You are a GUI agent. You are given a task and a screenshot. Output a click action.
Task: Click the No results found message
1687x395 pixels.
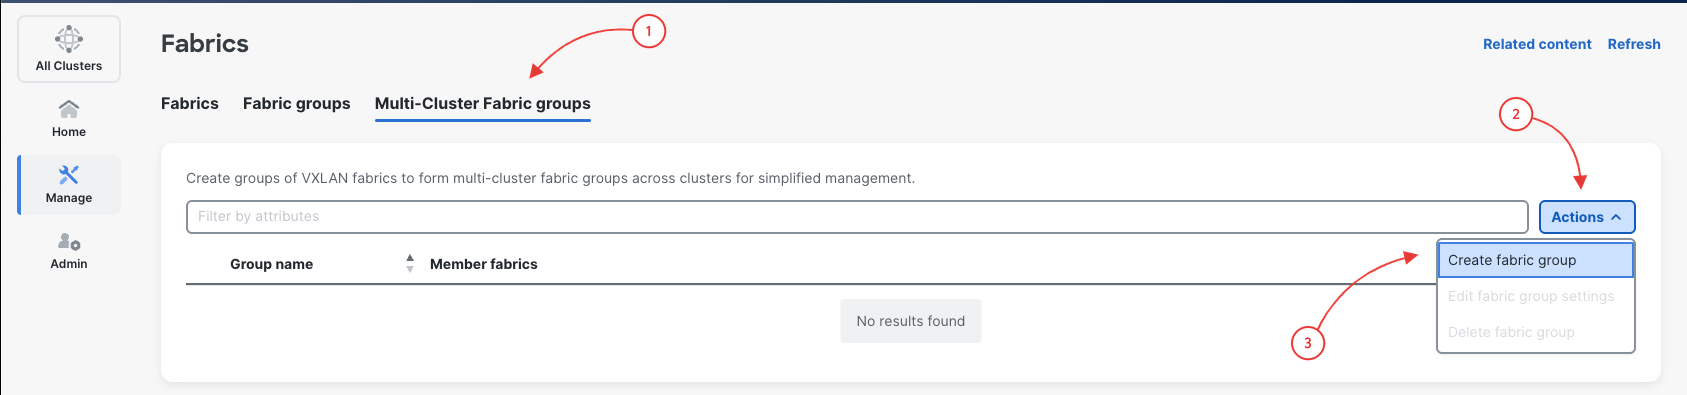pyautogui.click(x=911, y=321)
